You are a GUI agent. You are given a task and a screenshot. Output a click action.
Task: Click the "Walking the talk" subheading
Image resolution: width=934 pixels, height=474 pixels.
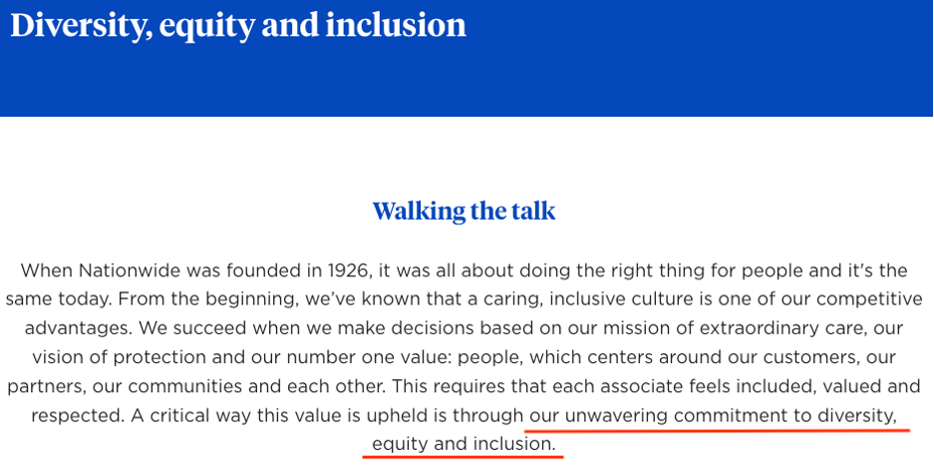tap(464, 212)
